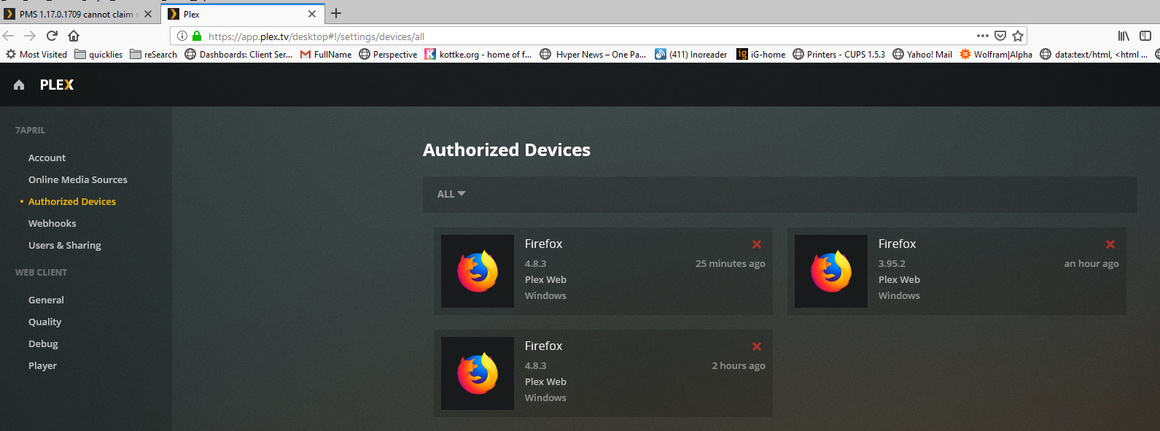
Task: Select Authorized Devices in sidebar
Action: tap(72, 201)
